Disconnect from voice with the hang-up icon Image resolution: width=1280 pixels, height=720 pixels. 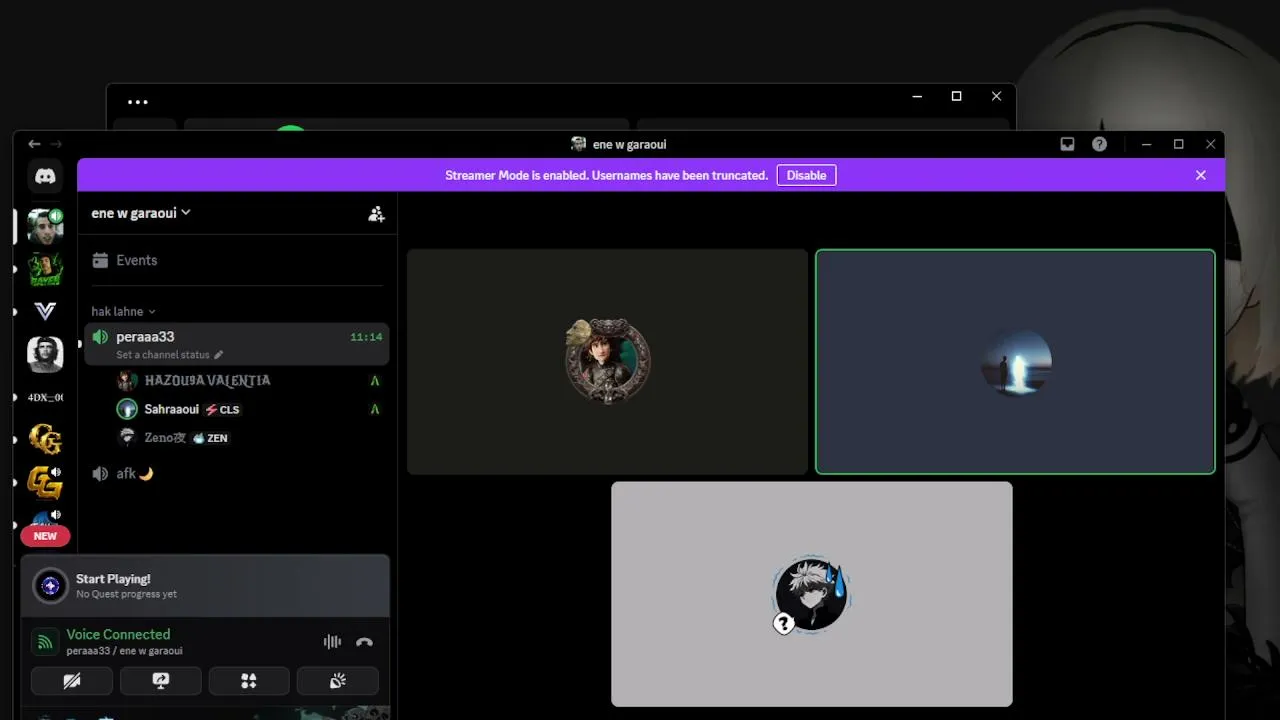pyautogui.click(x=364, y=642)
